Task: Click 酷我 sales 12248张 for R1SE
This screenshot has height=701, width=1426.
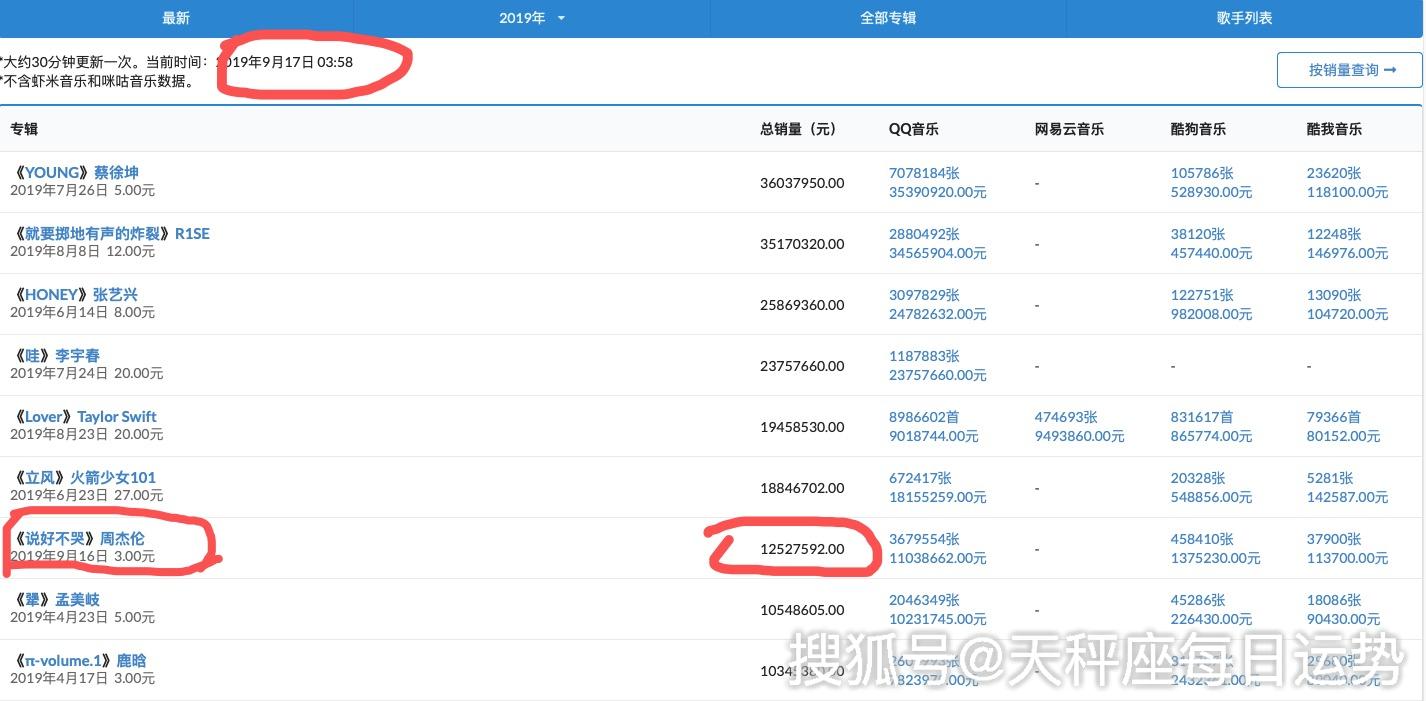Action: (1334, 234)
